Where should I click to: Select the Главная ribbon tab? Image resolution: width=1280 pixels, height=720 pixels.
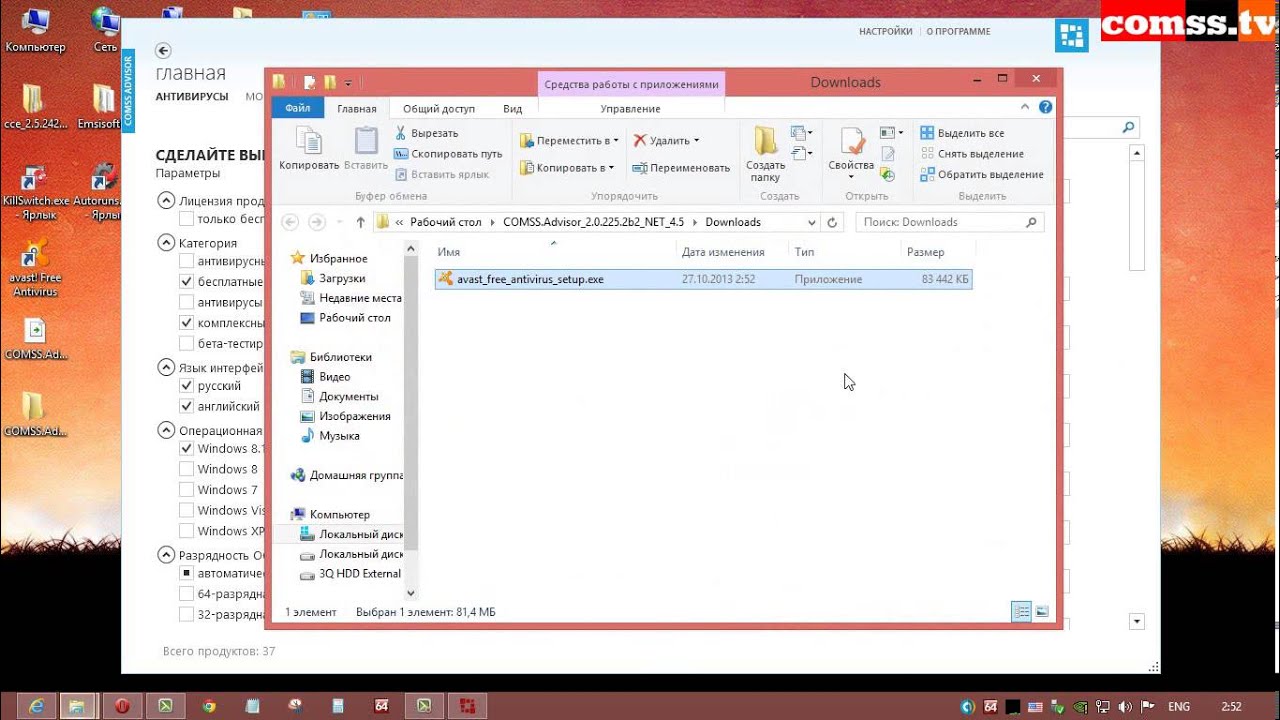(x=357, y=109)
